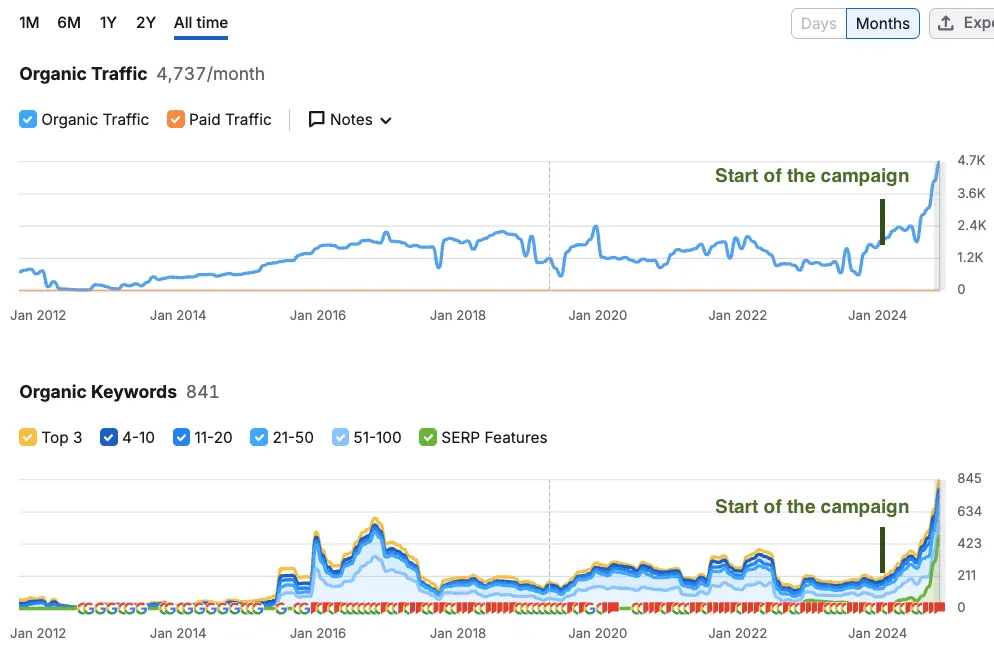Click Jan 2012 on traffic chart axis
The image size is (994, 650).
[x=38, y=315]
